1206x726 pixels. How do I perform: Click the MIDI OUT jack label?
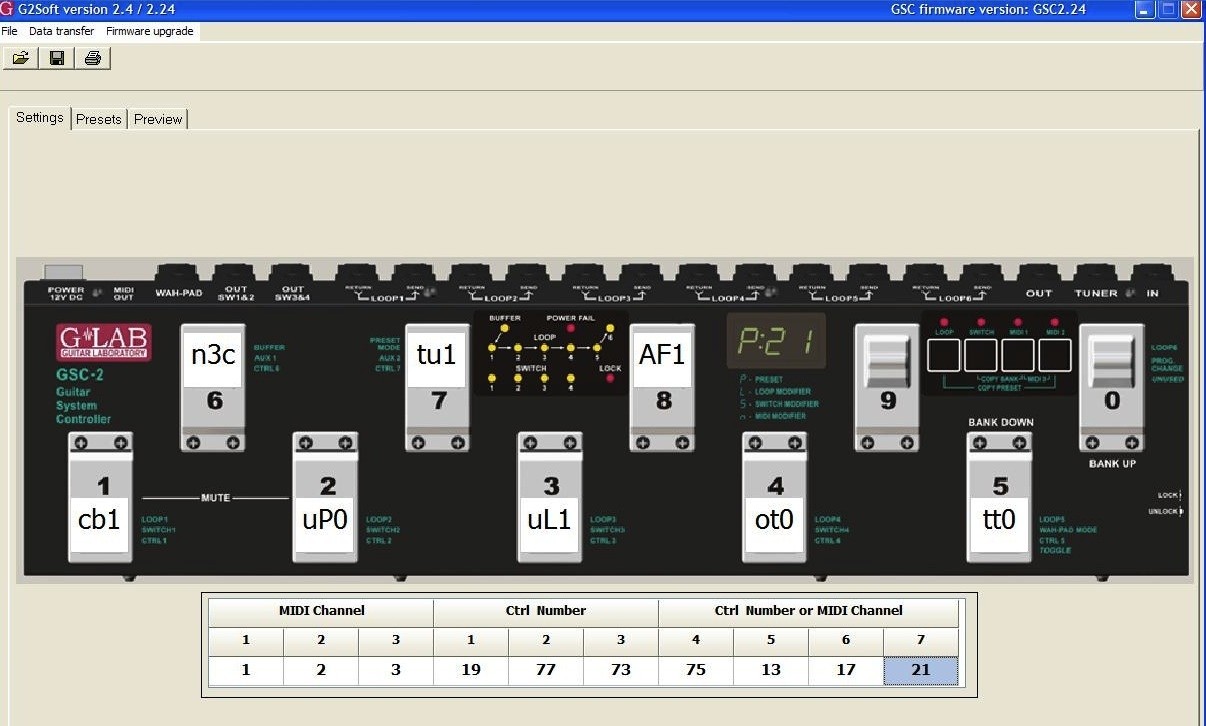tap(124, 293)
